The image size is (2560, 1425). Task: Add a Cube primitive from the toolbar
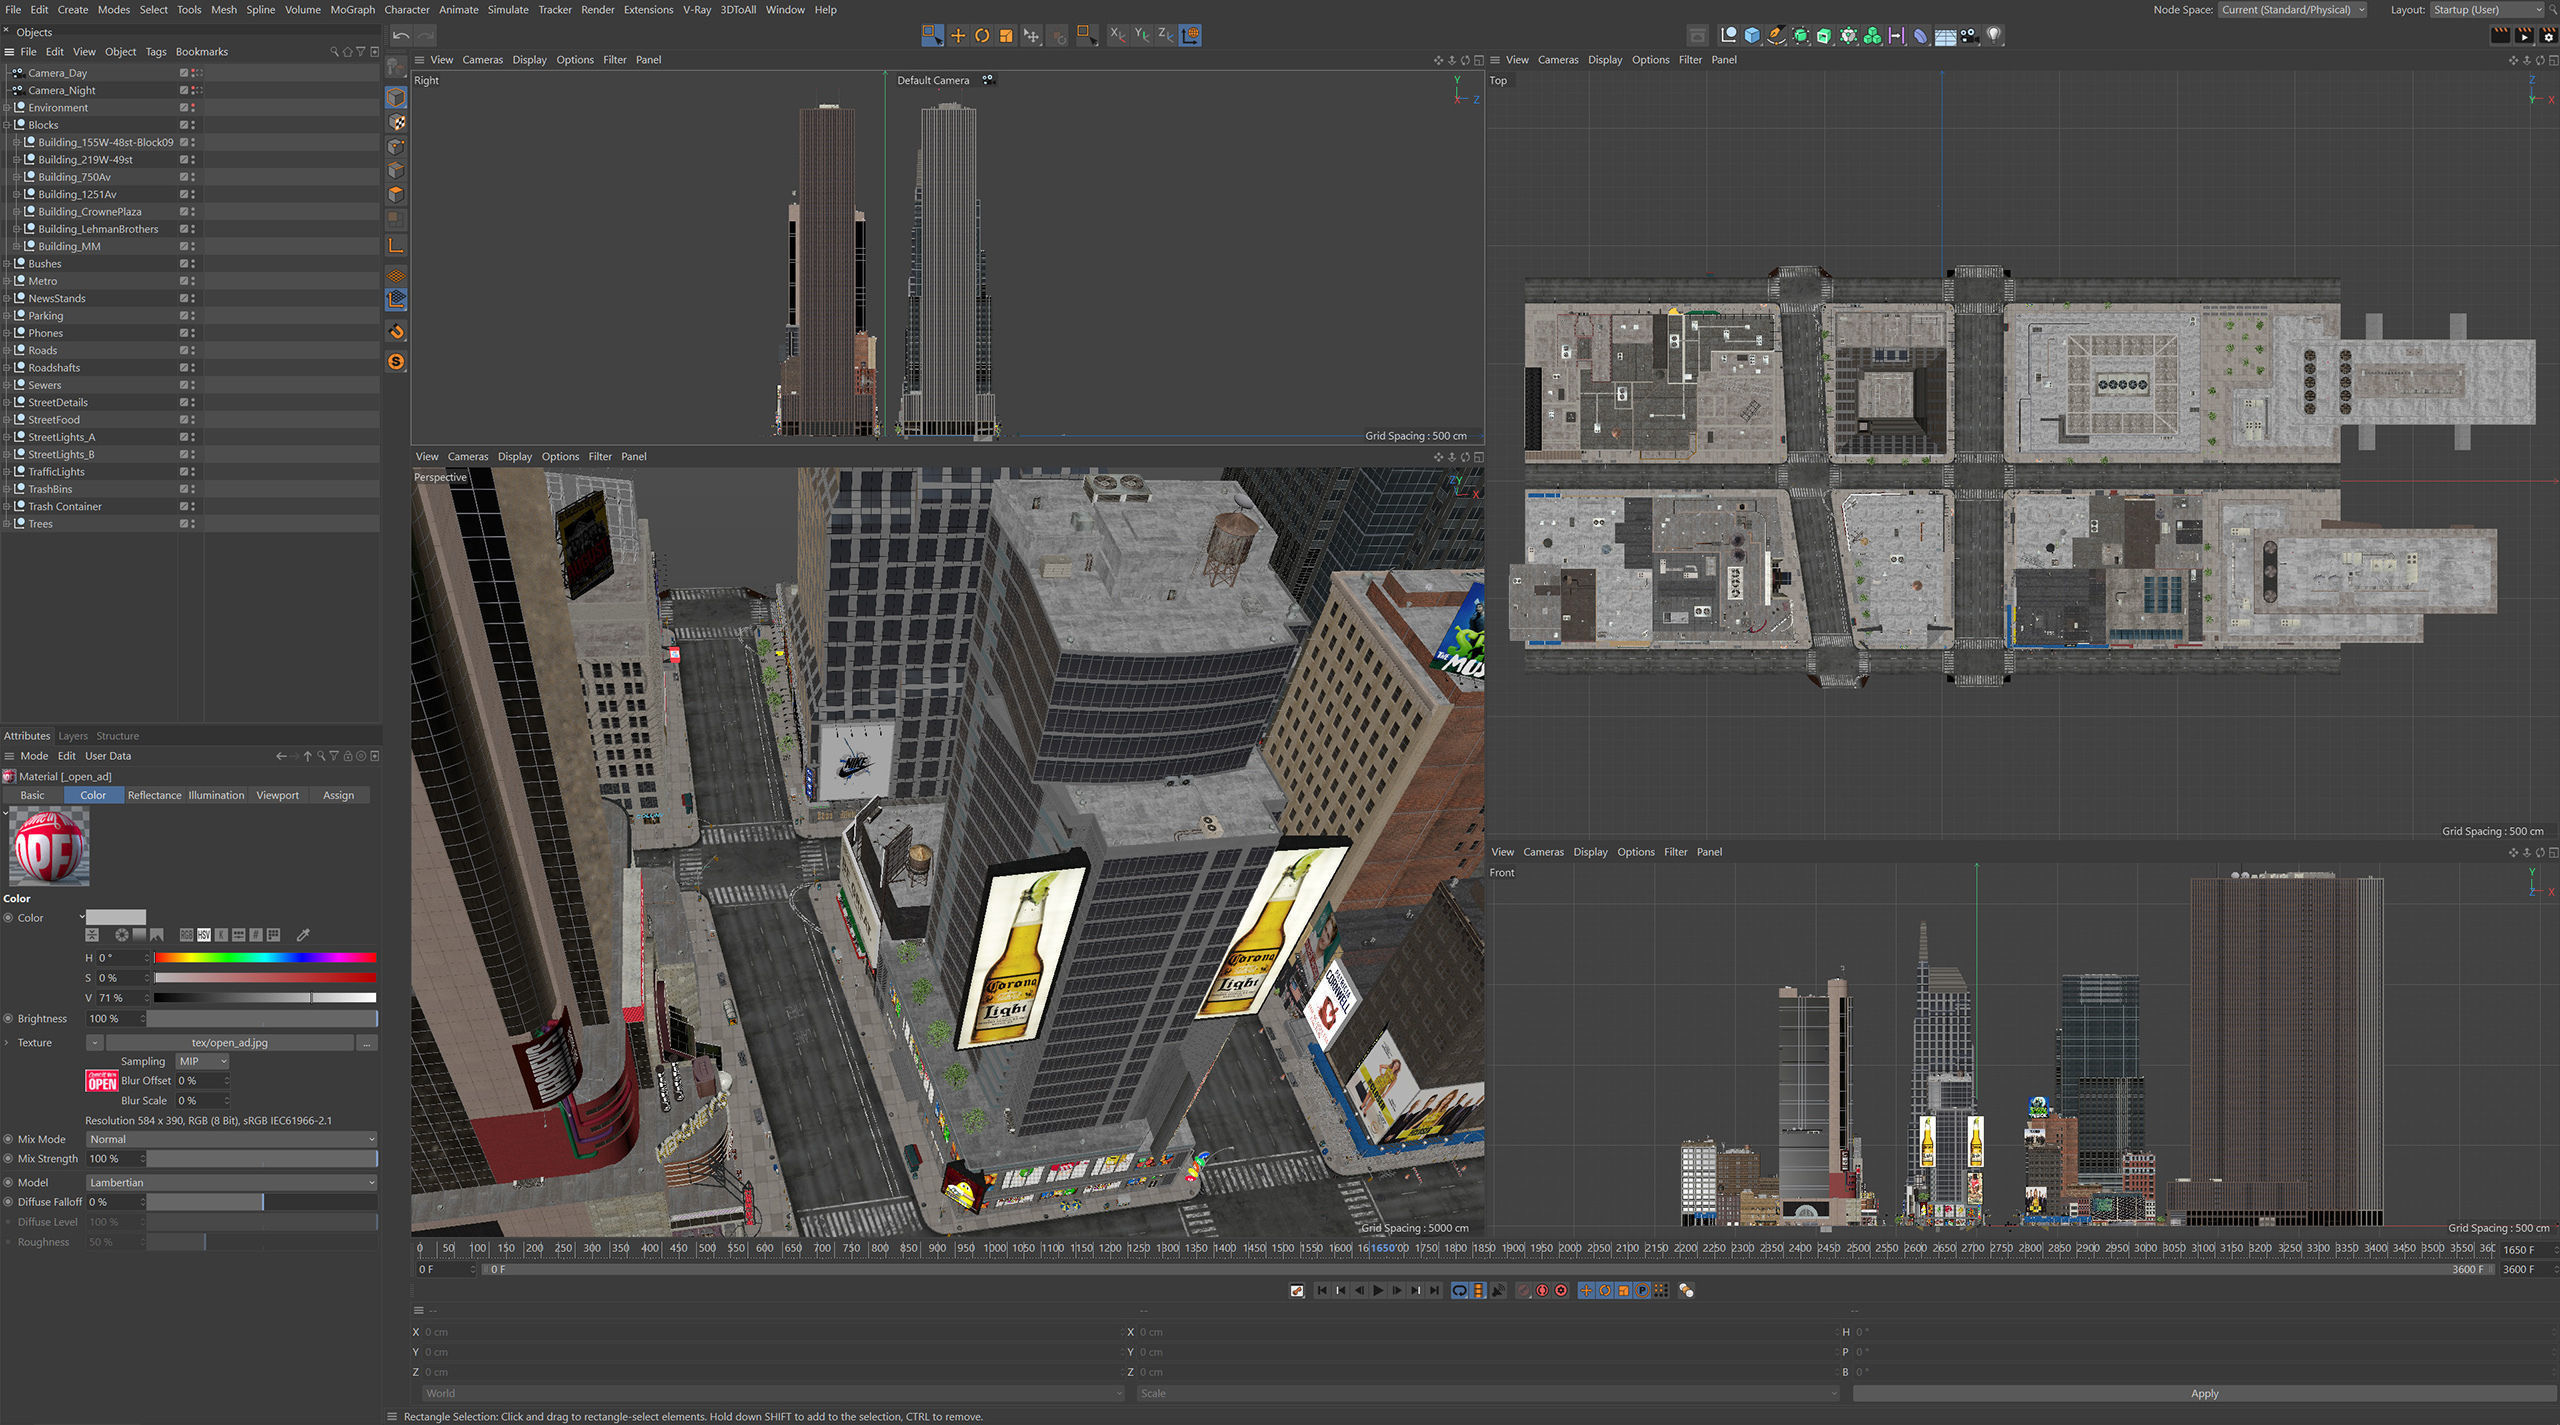[1752, 35]
